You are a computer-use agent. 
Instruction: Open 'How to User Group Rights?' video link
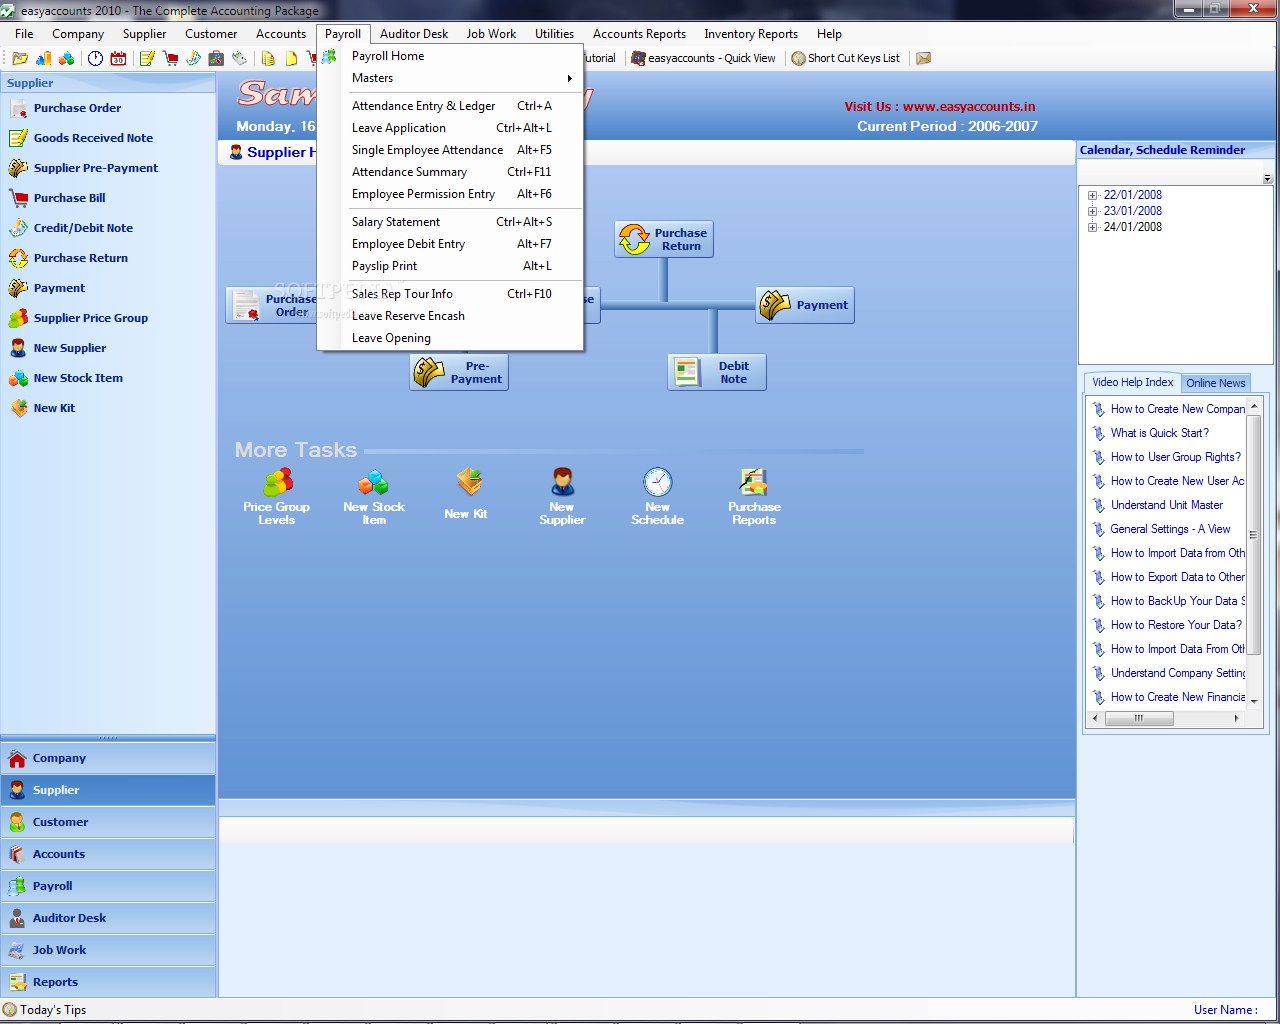(x=1175, y=457)
